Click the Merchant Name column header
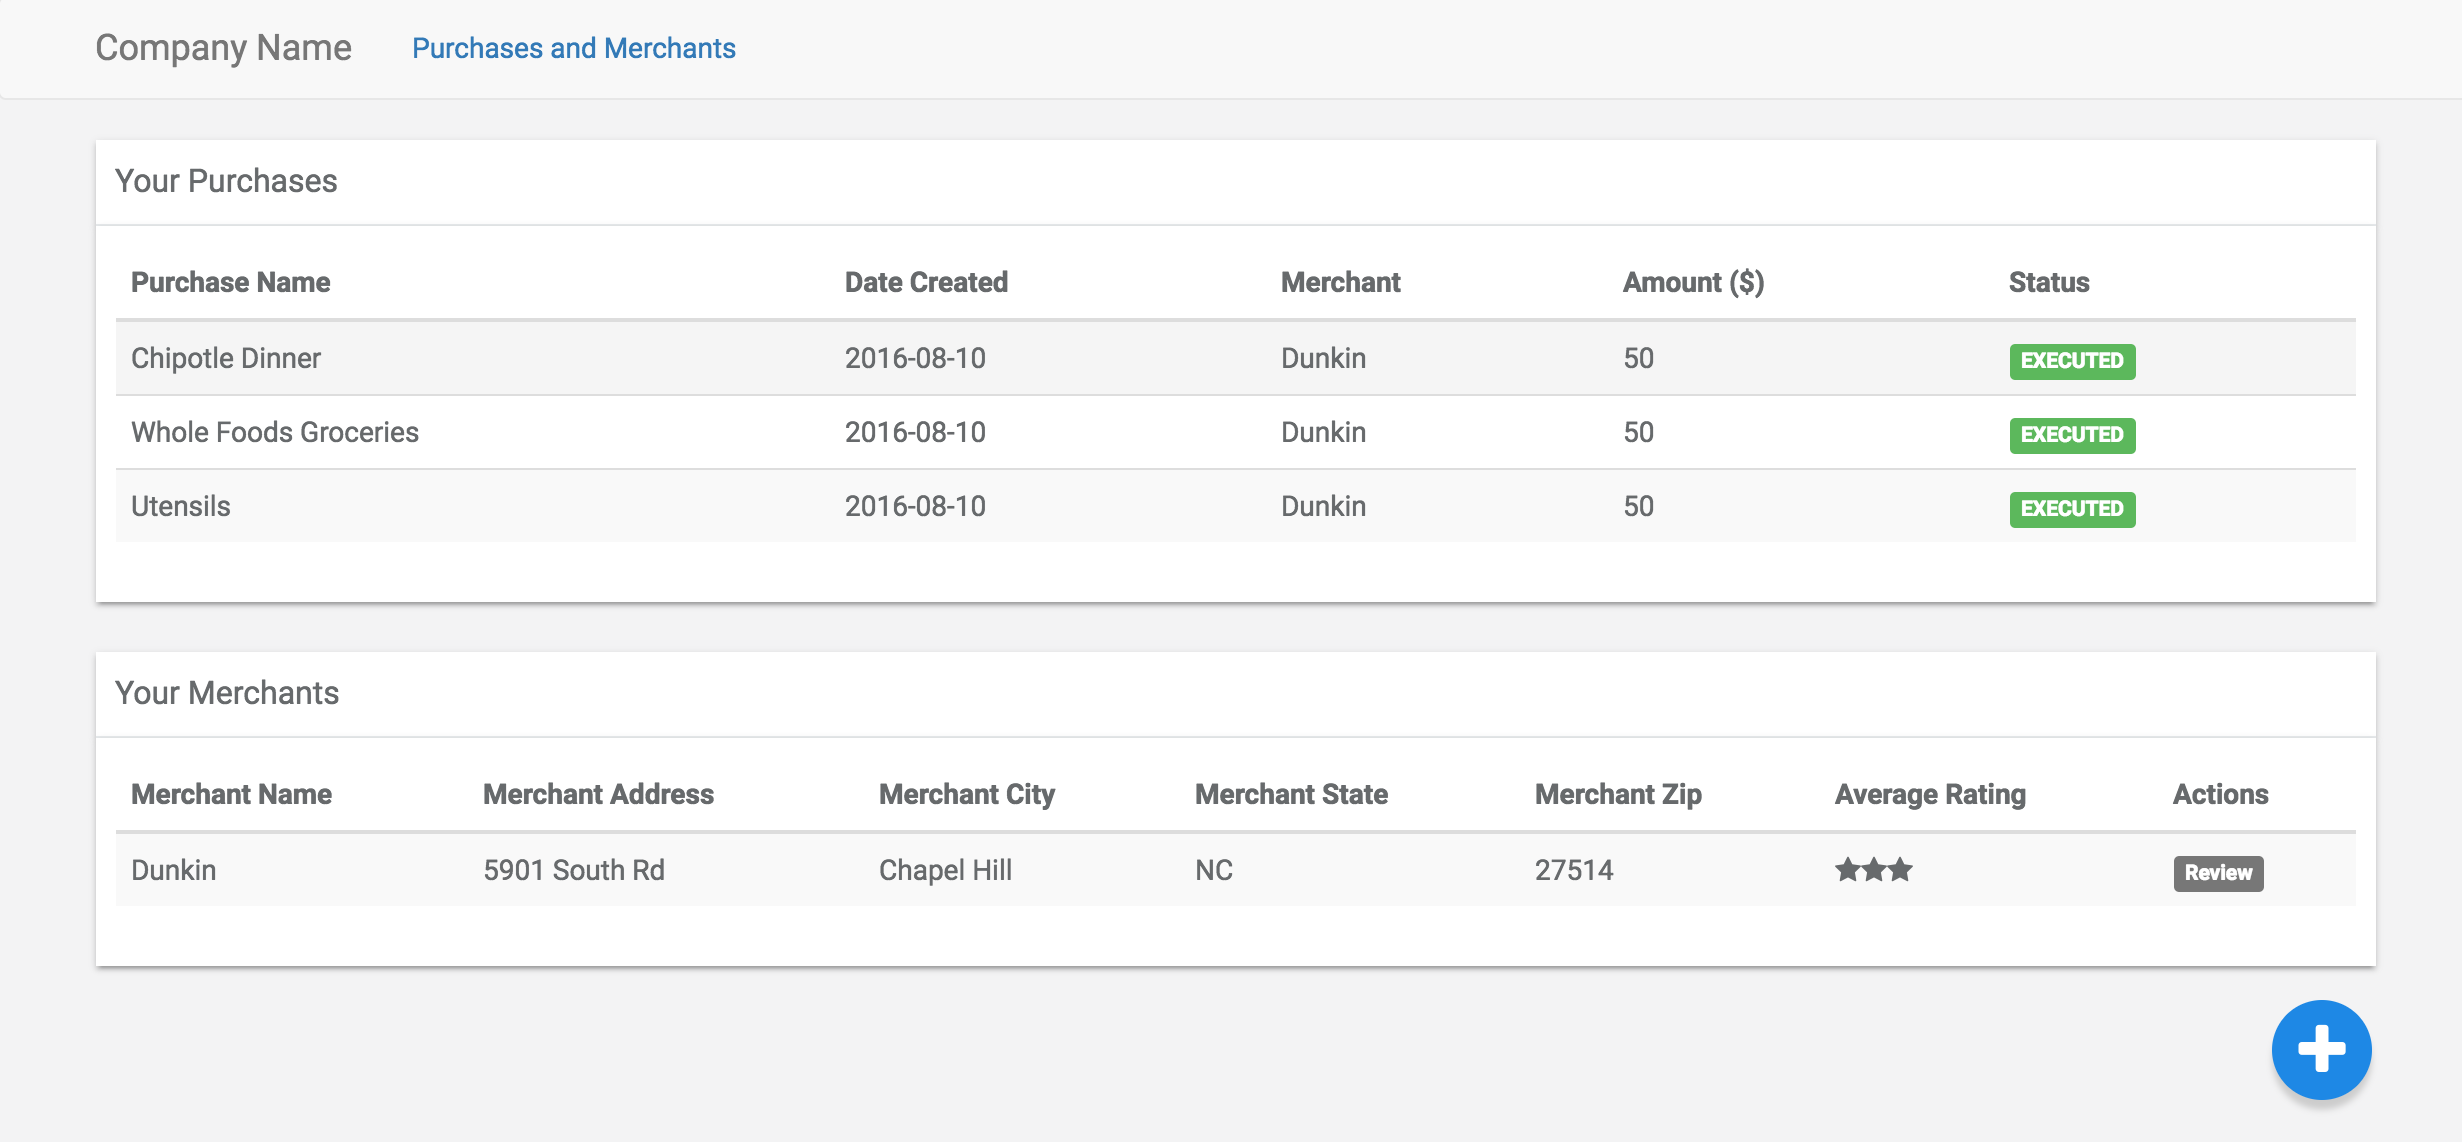 coord(231,794)
